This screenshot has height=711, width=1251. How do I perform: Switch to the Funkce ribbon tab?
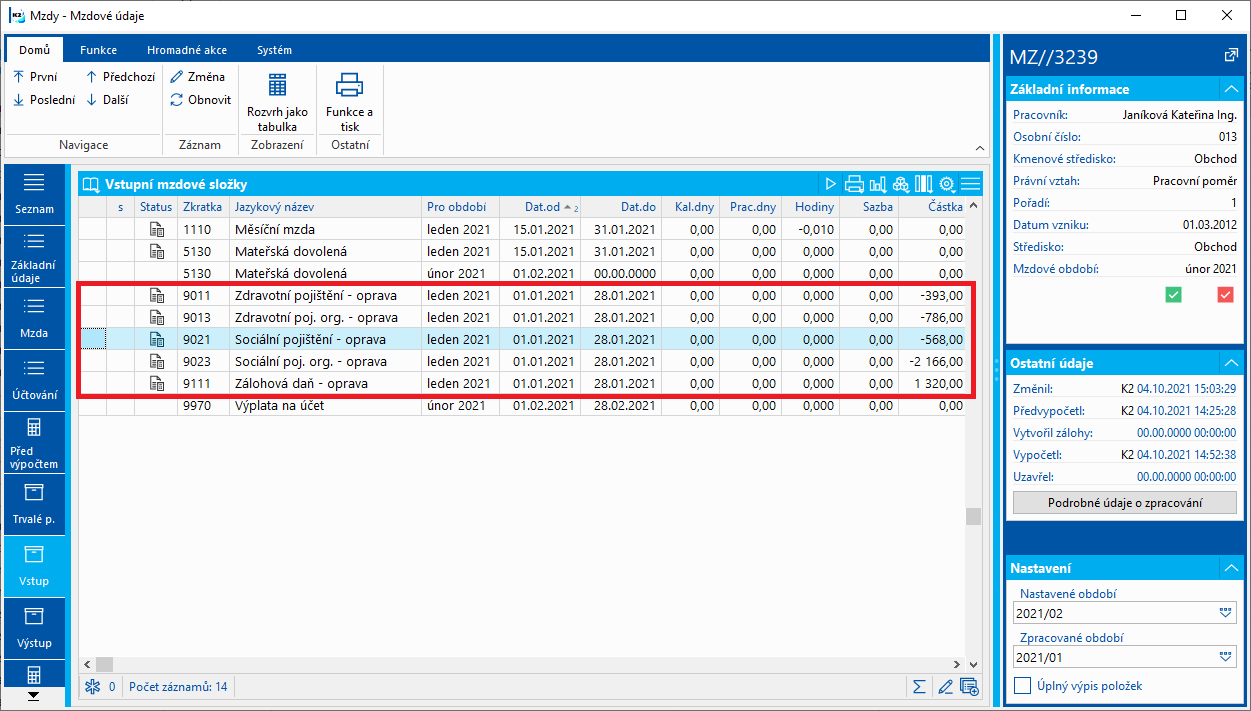[99, 50]
